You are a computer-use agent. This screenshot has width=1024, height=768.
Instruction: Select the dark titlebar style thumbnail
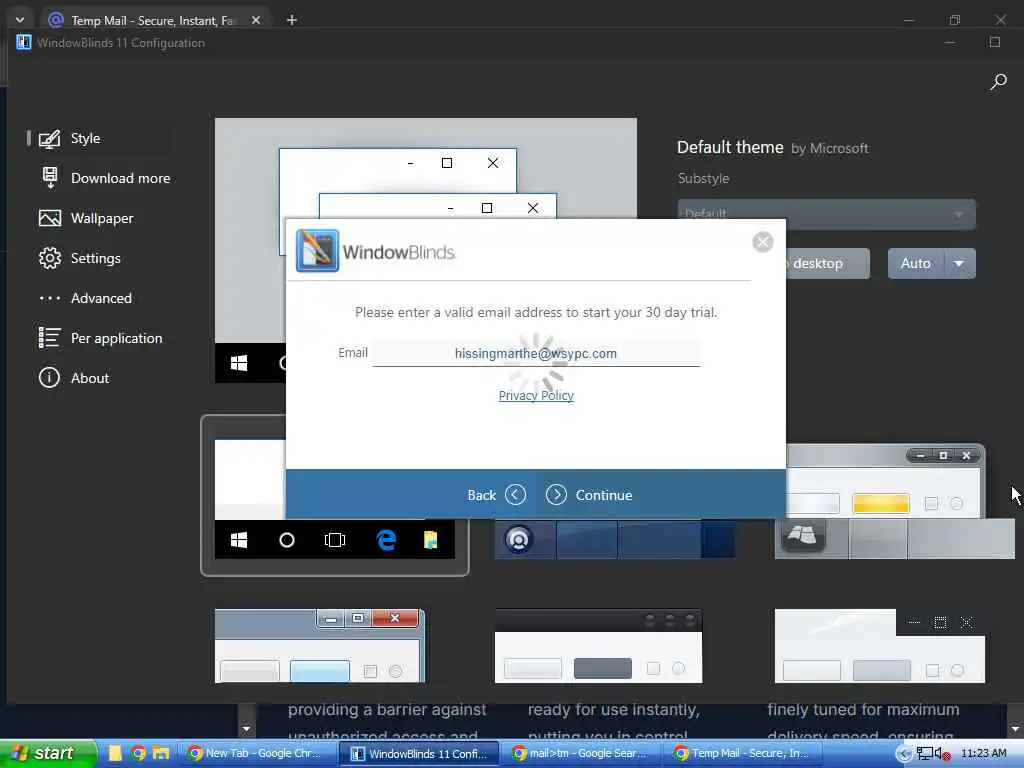(598, 646)
